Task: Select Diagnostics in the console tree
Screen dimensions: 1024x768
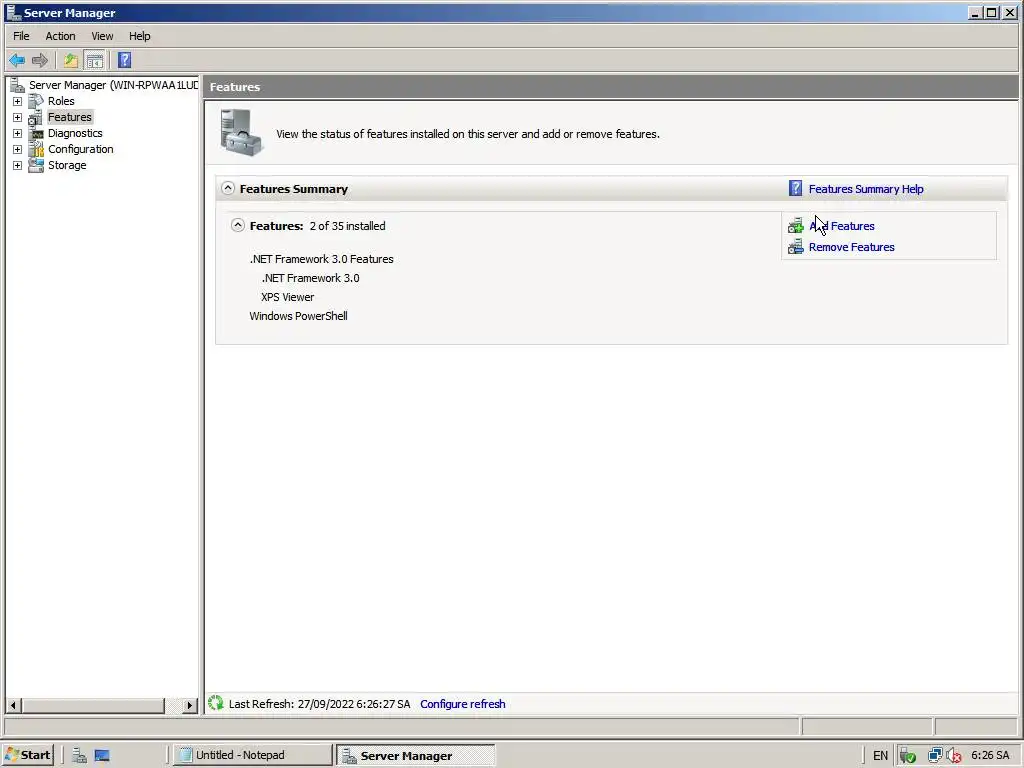Action: click(x=75, y=133)
